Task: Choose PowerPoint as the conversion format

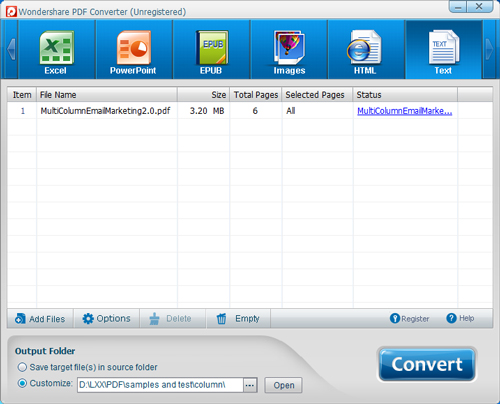Action: (134, 50)
